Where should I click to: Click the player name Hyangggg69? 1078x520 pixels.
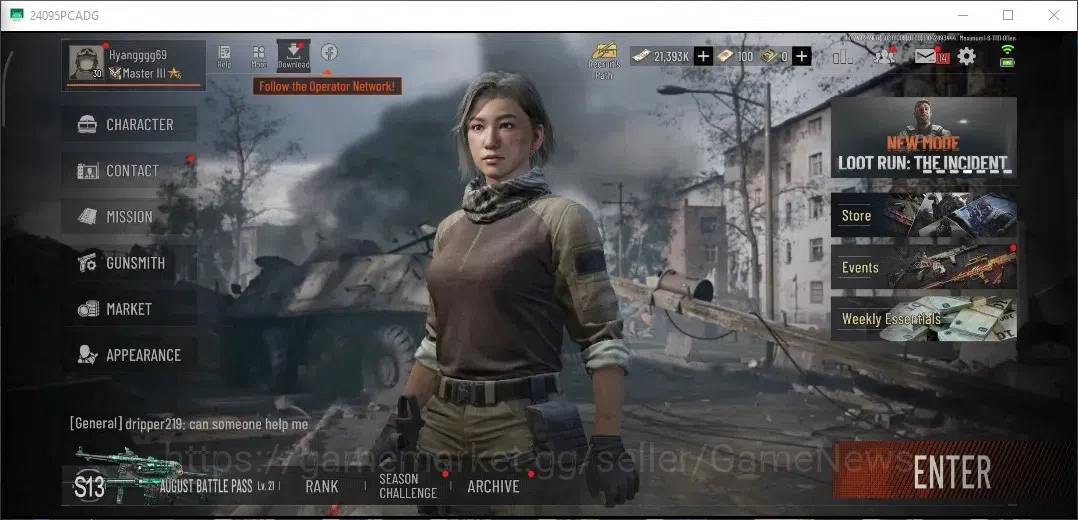tap(138, 54)
